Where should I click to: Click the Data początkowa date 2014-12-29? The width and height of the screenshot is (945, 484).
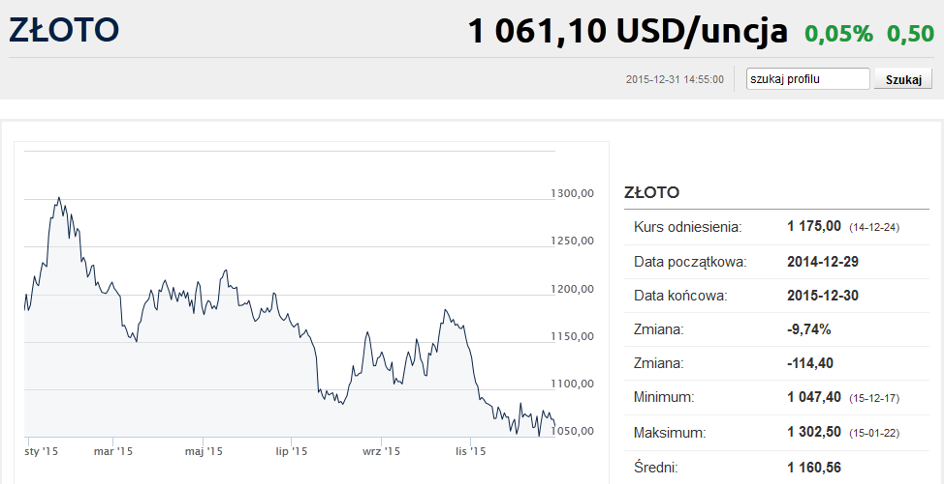coord(823,261)
